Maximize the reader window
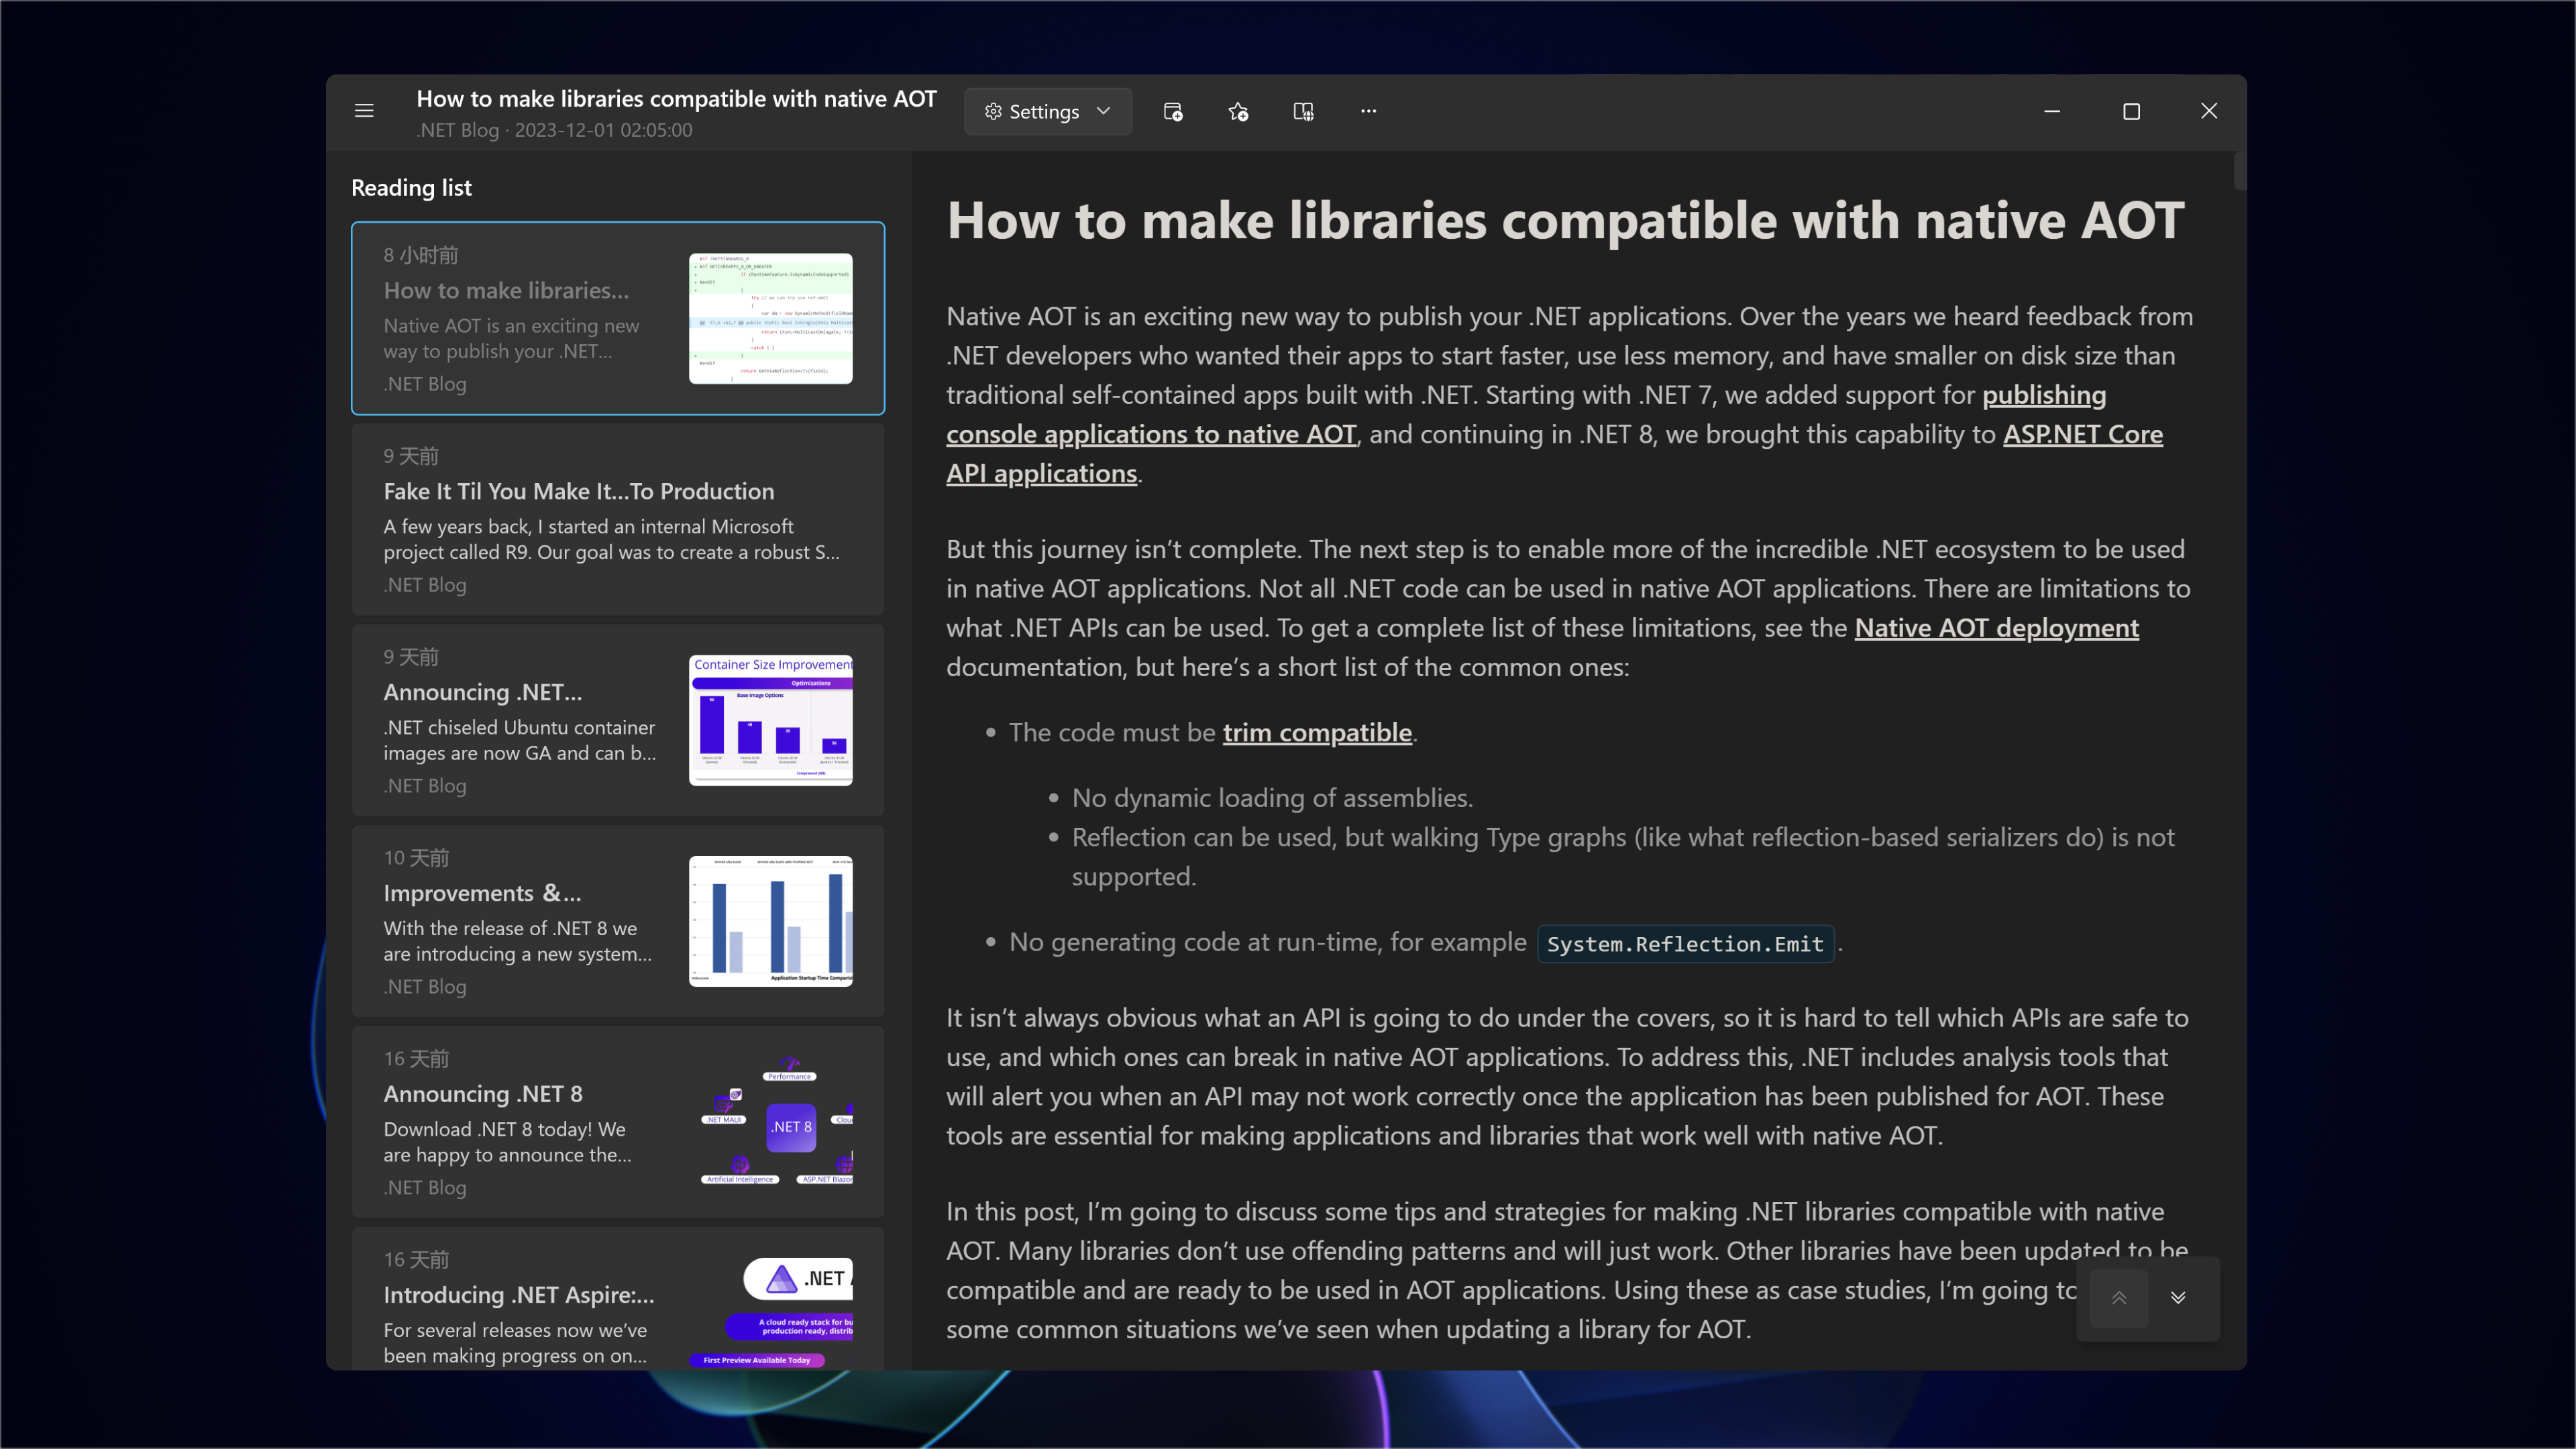The height and width of the screenshot is (1449, 2576). (x=2131, y=111)
